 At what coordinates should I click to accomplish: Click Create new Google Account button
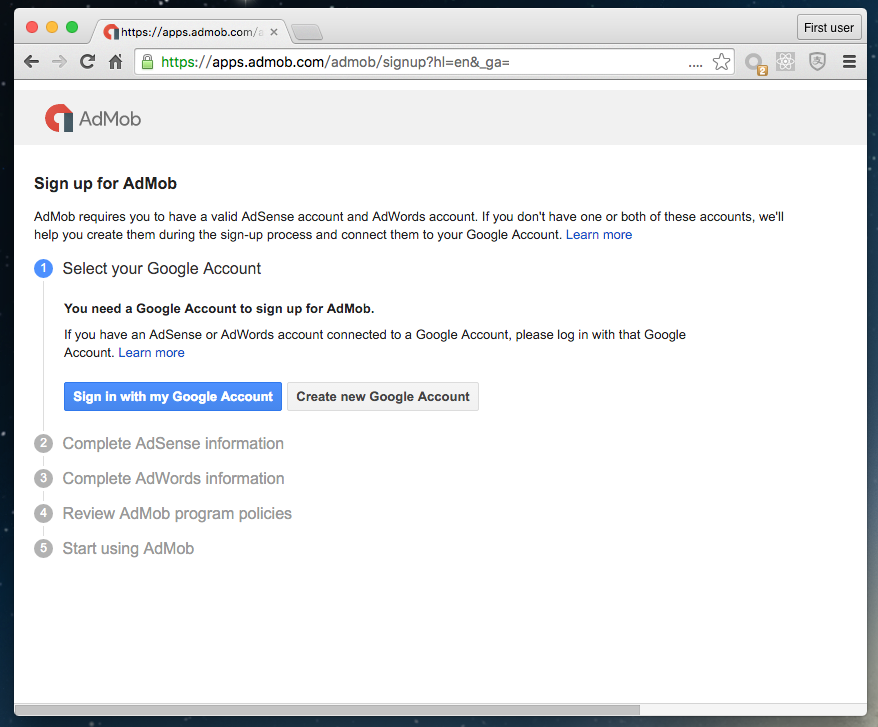click(383, 397)
